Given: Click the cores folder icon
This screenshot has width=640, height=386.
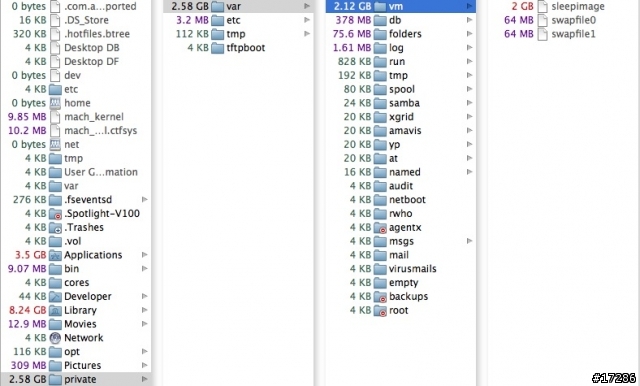Looking at the screenshot, I should tap(55, 282).
